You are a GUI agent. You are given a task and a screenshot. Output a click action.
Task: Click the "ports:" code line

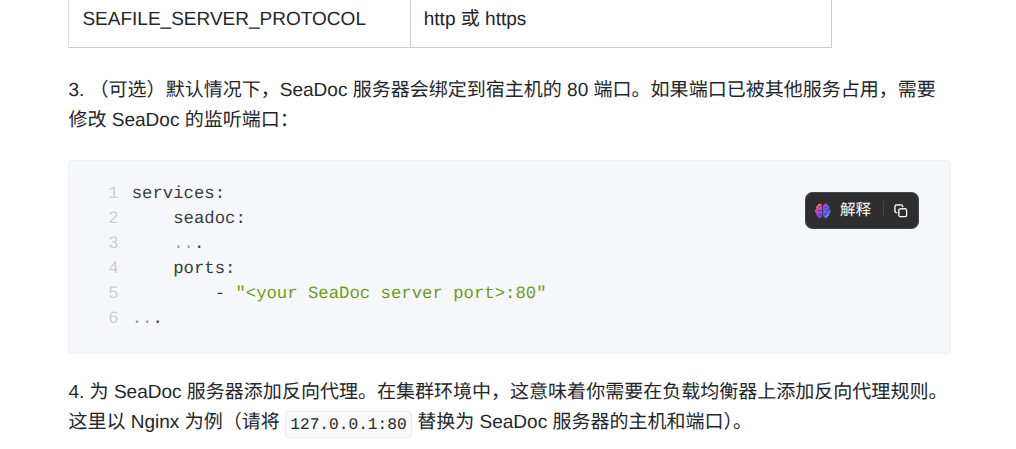pyautogui.click(x=204, y=268)
